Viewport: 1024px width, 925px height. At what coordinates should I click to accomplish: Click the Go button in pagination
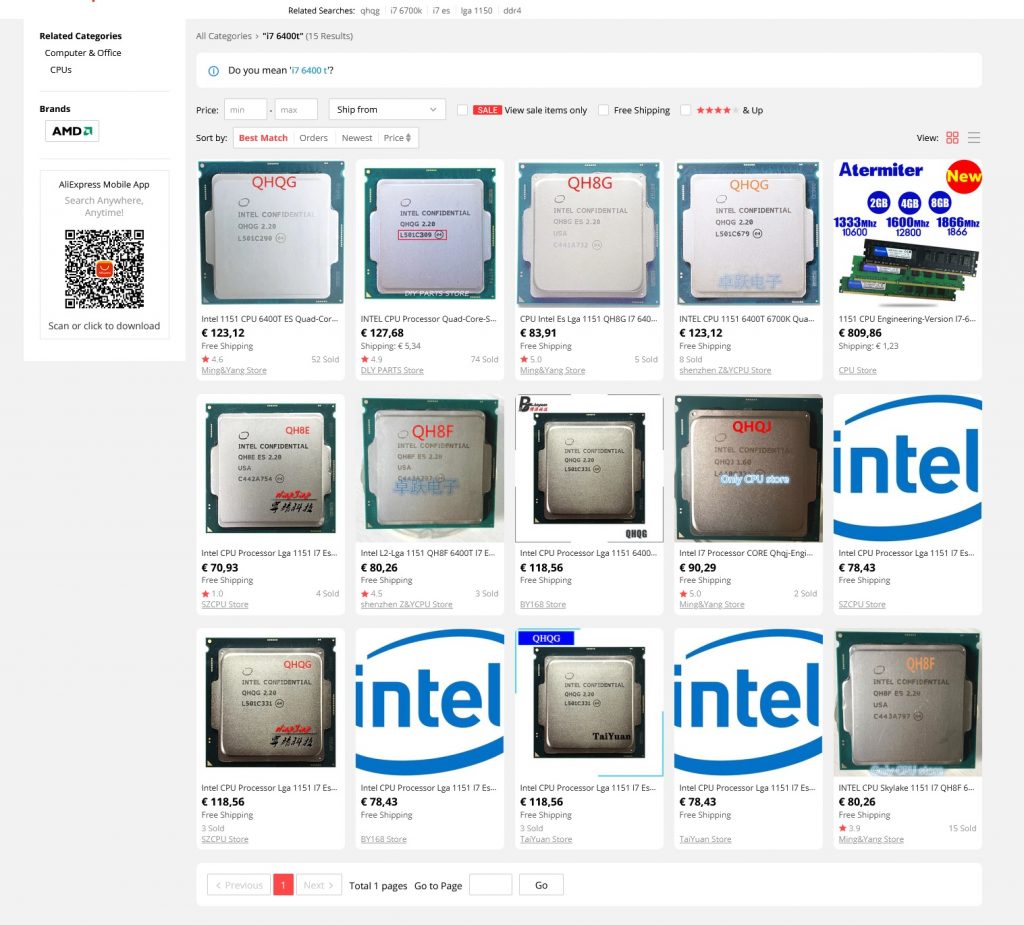[541, 884]
